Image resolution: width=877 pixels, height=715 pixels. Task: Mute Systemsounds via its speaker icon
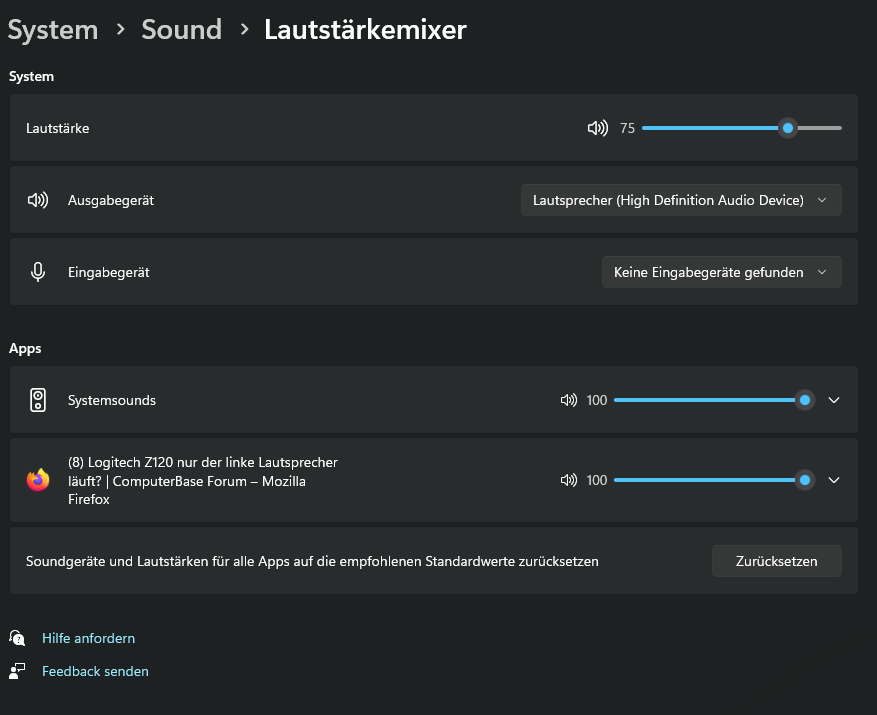tap(569, 400)
